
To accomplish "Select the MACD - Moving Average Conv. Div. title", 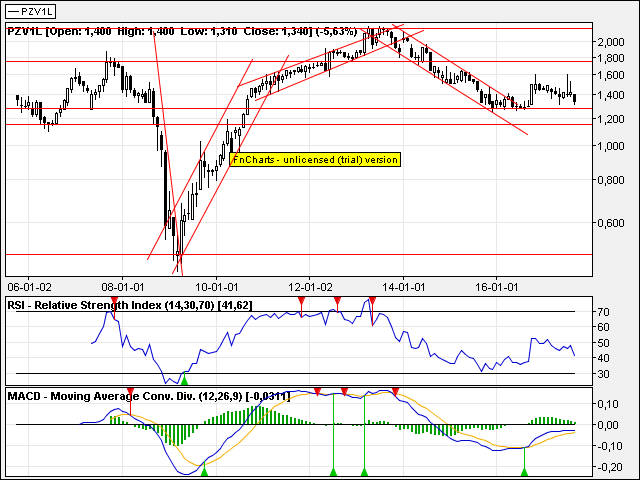I will pos(149,396).
